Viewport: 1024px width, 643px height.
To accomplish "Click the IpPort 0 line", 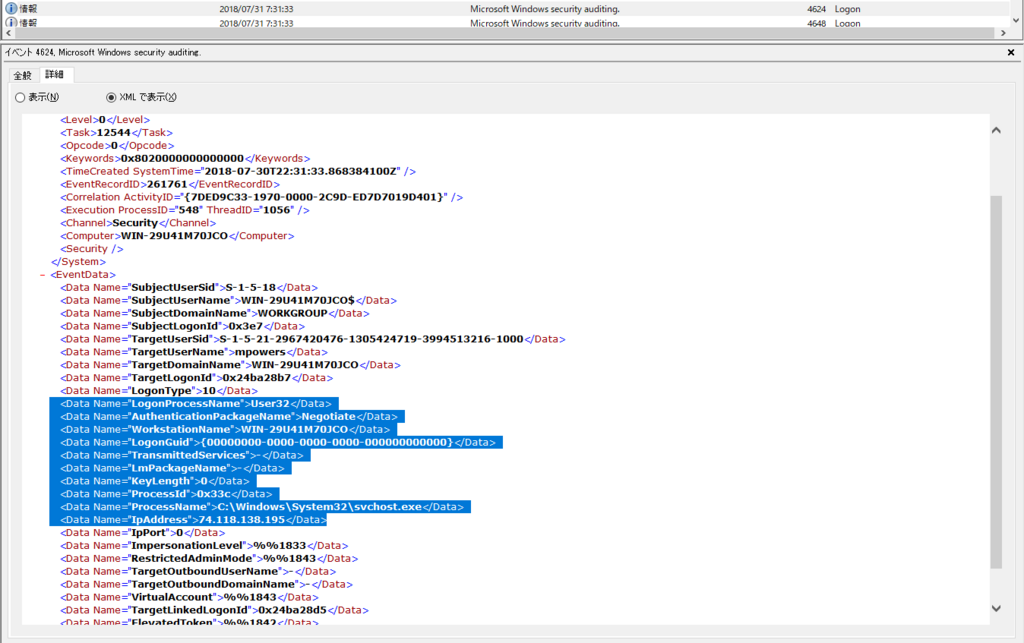I will [142, 533].
